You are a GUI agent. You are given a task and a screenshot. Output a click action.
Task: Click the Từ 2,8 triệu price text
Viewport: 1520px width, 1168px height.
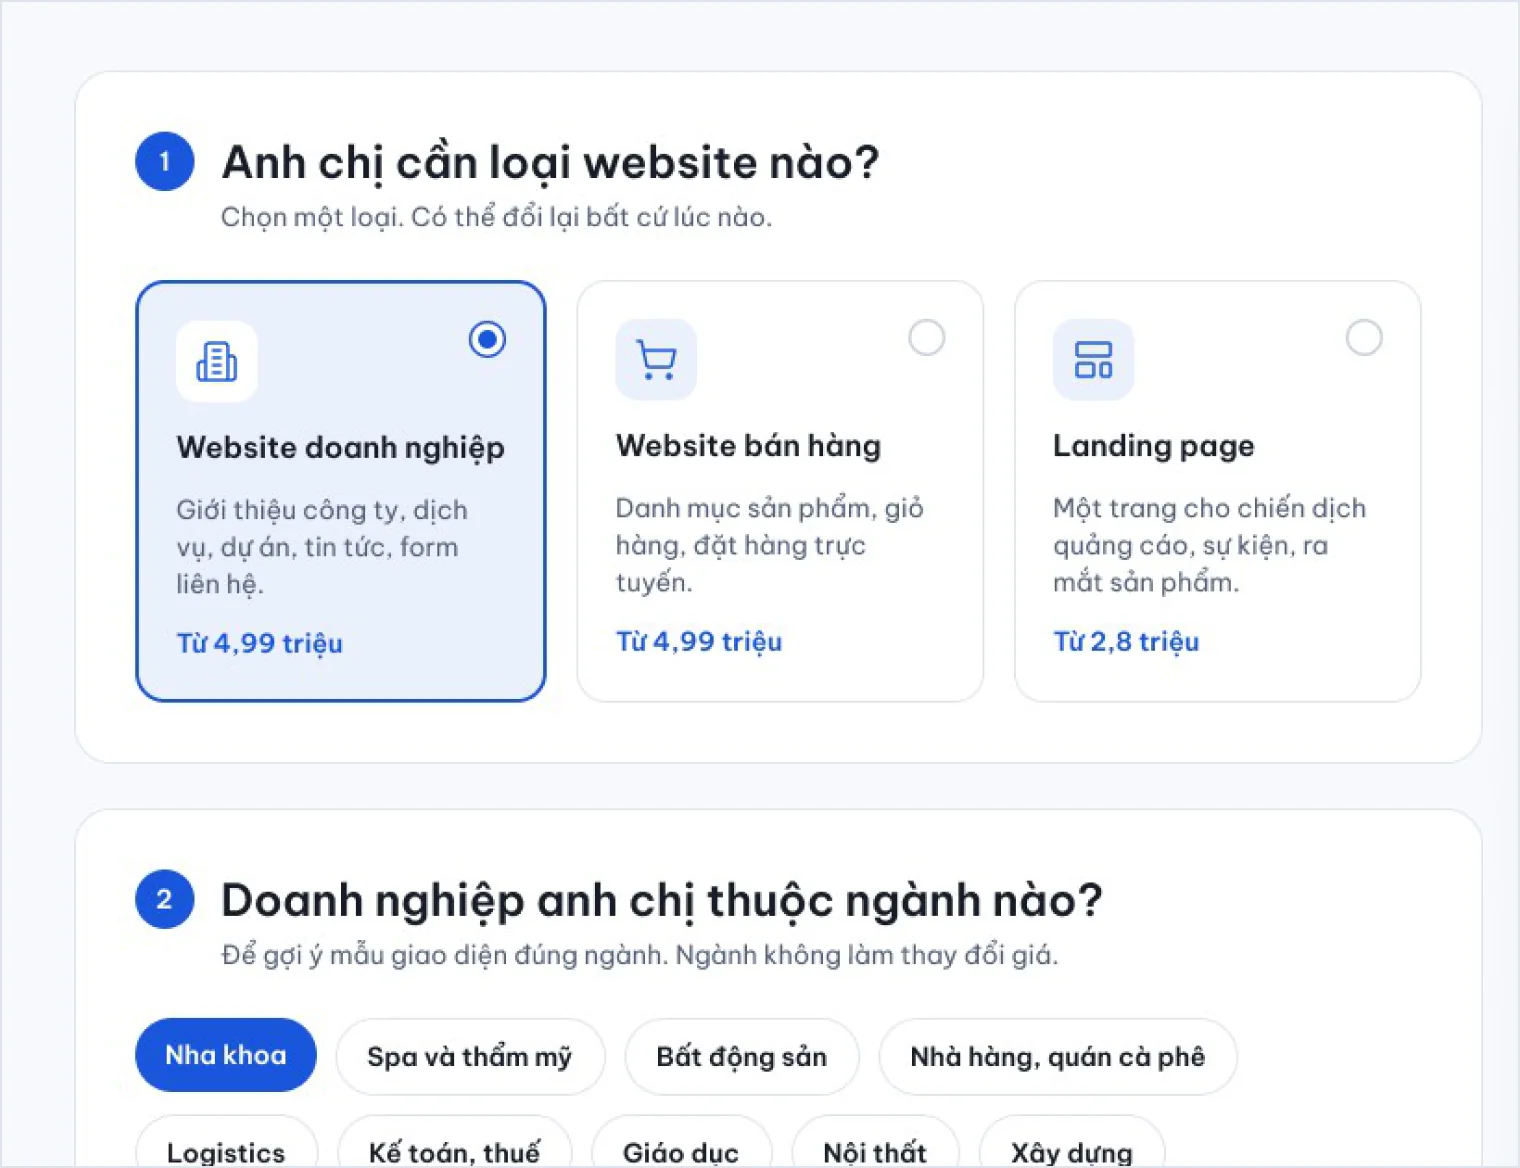point(1126,641)
